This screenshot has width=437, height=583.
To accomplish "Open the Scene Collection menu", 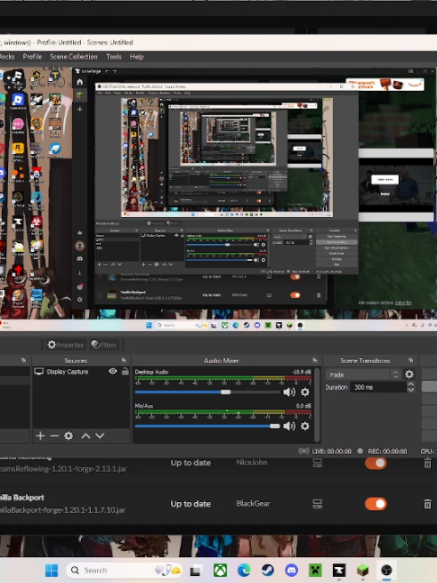I will (74, 57).
